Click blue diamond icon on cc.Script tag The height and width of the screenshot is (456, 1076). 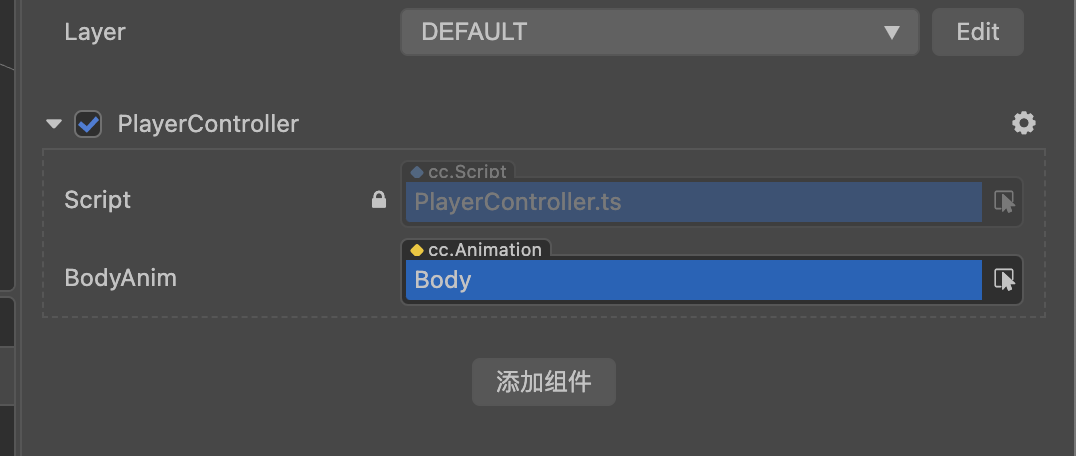click(417, 172)
